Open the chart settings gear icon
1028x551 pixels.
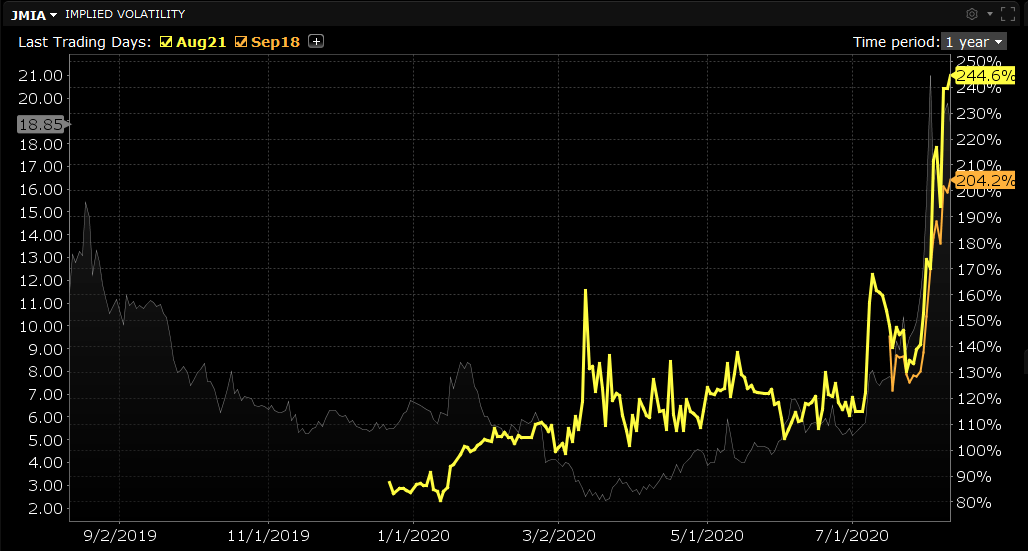pyautogui.click(x=972, y=14)
